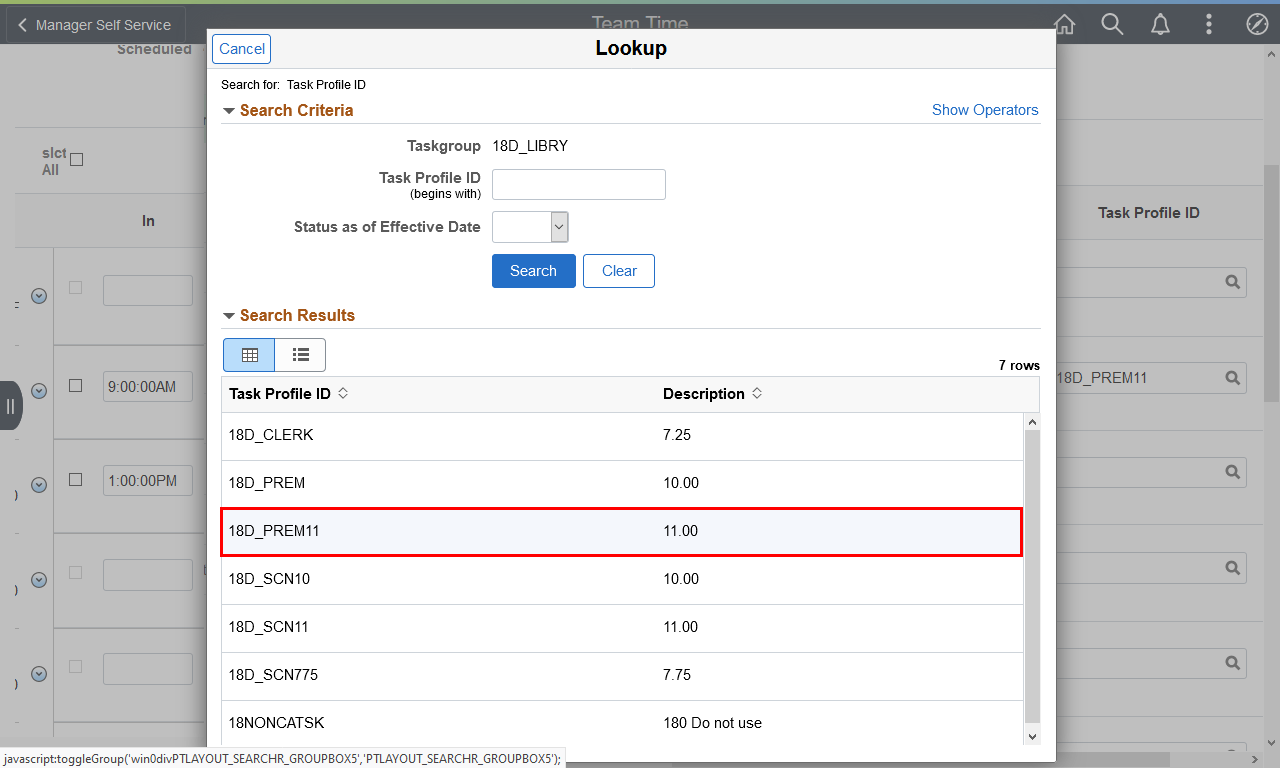Go back to Manager Self Service
Viewport: 1280px width, 768px height.
95,25
